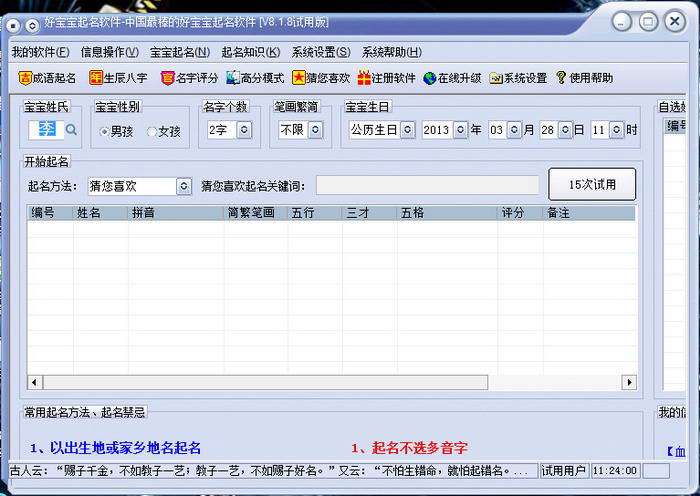This screenshot has width=700, height=496.
Task: Open the 起名知识(K) menu
Action: coord(251,52)
